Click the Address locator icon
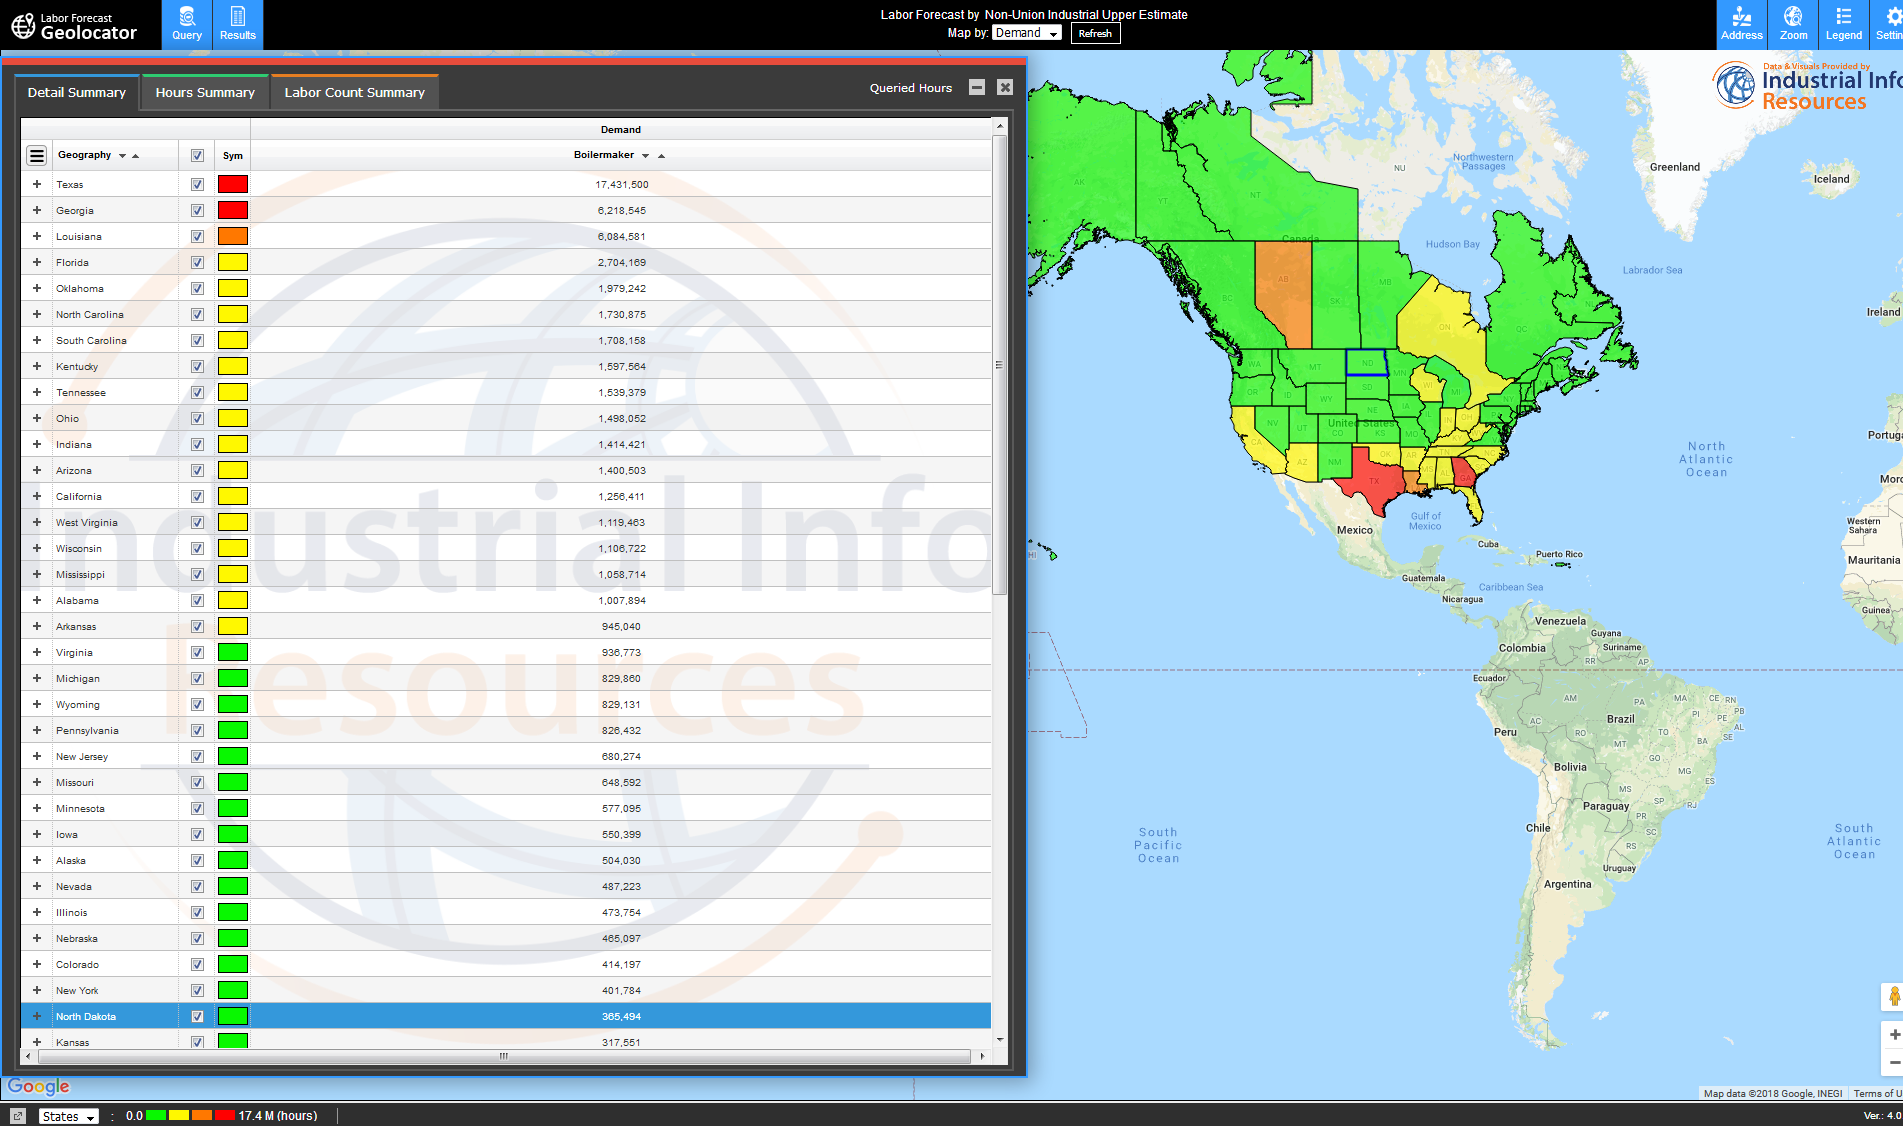The width and height of the screenshot is (1903, 1126). tap(1742, 24)
